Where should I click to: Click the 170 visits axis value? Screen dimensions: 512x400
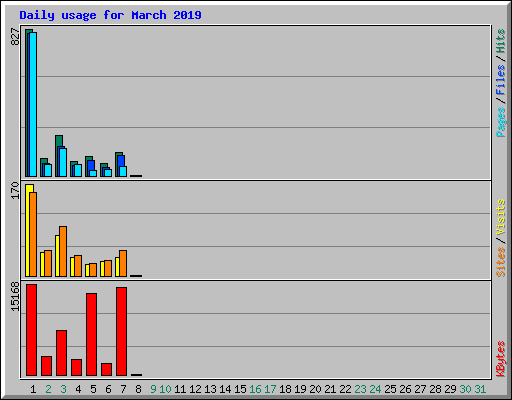pos(15,190)
